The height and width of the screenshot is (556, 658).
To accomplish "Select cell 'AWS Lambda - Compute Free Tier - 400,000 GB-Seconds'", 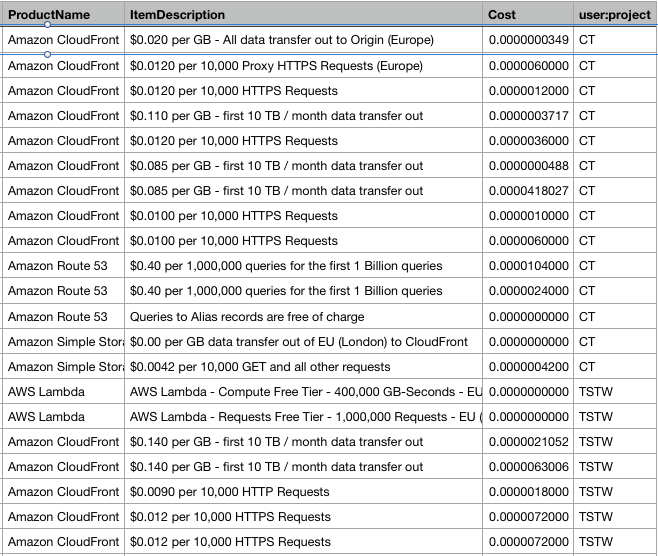I will (303, 392).
